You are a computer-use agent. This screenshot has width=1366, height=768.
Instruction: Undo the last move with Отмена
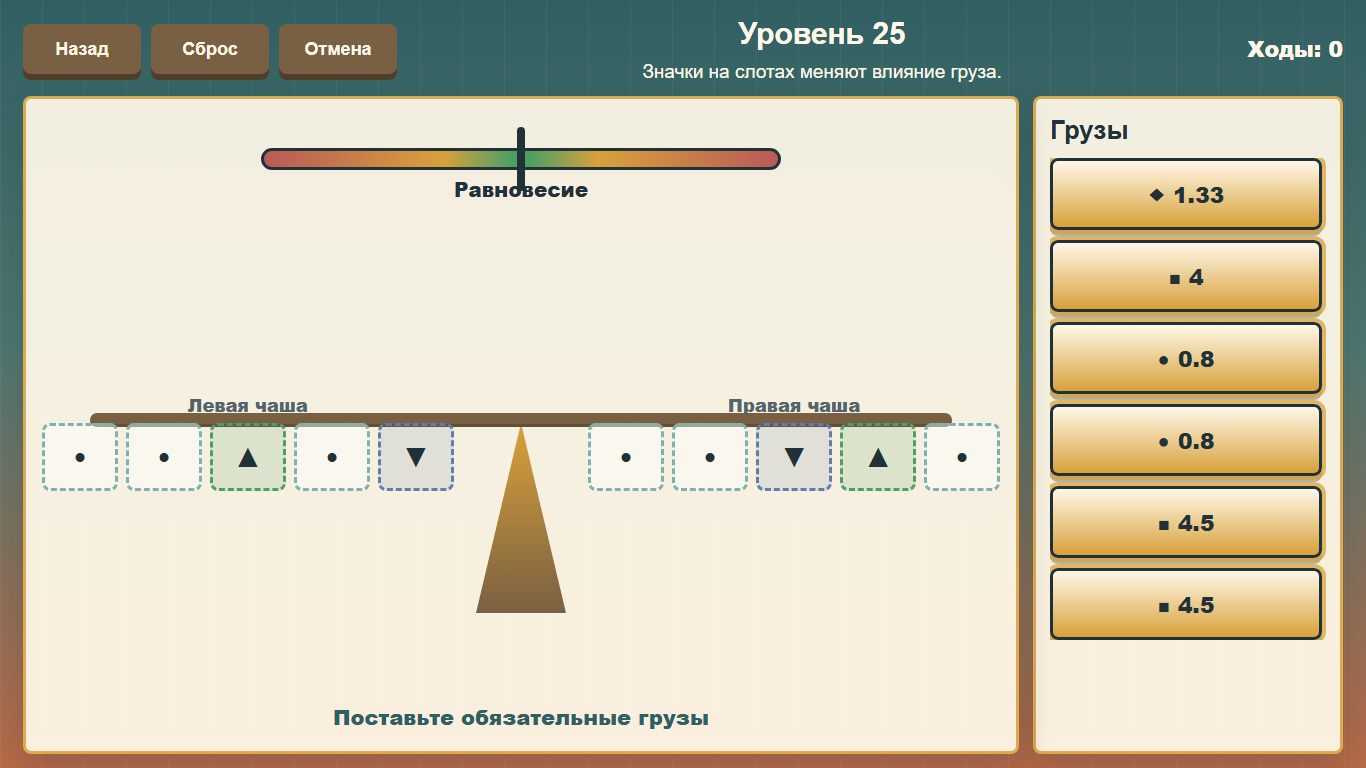338,49
